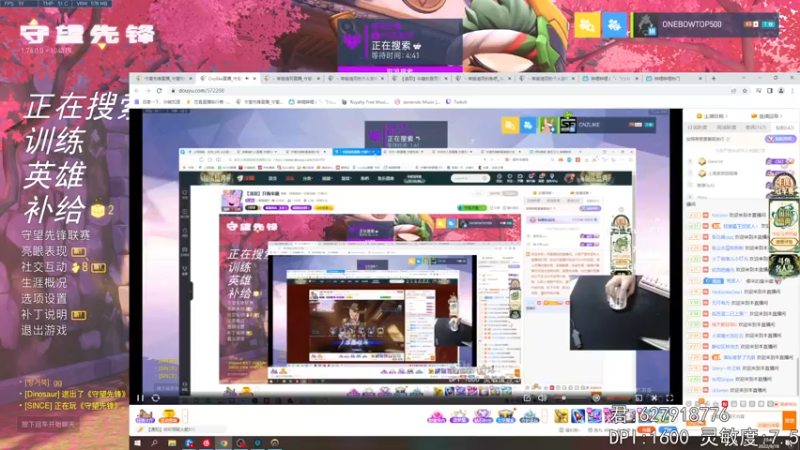The height and width of the screenshot is (450, 800).
Task: Open Chrome extensions puzzle icon
Action: [759, 90]
